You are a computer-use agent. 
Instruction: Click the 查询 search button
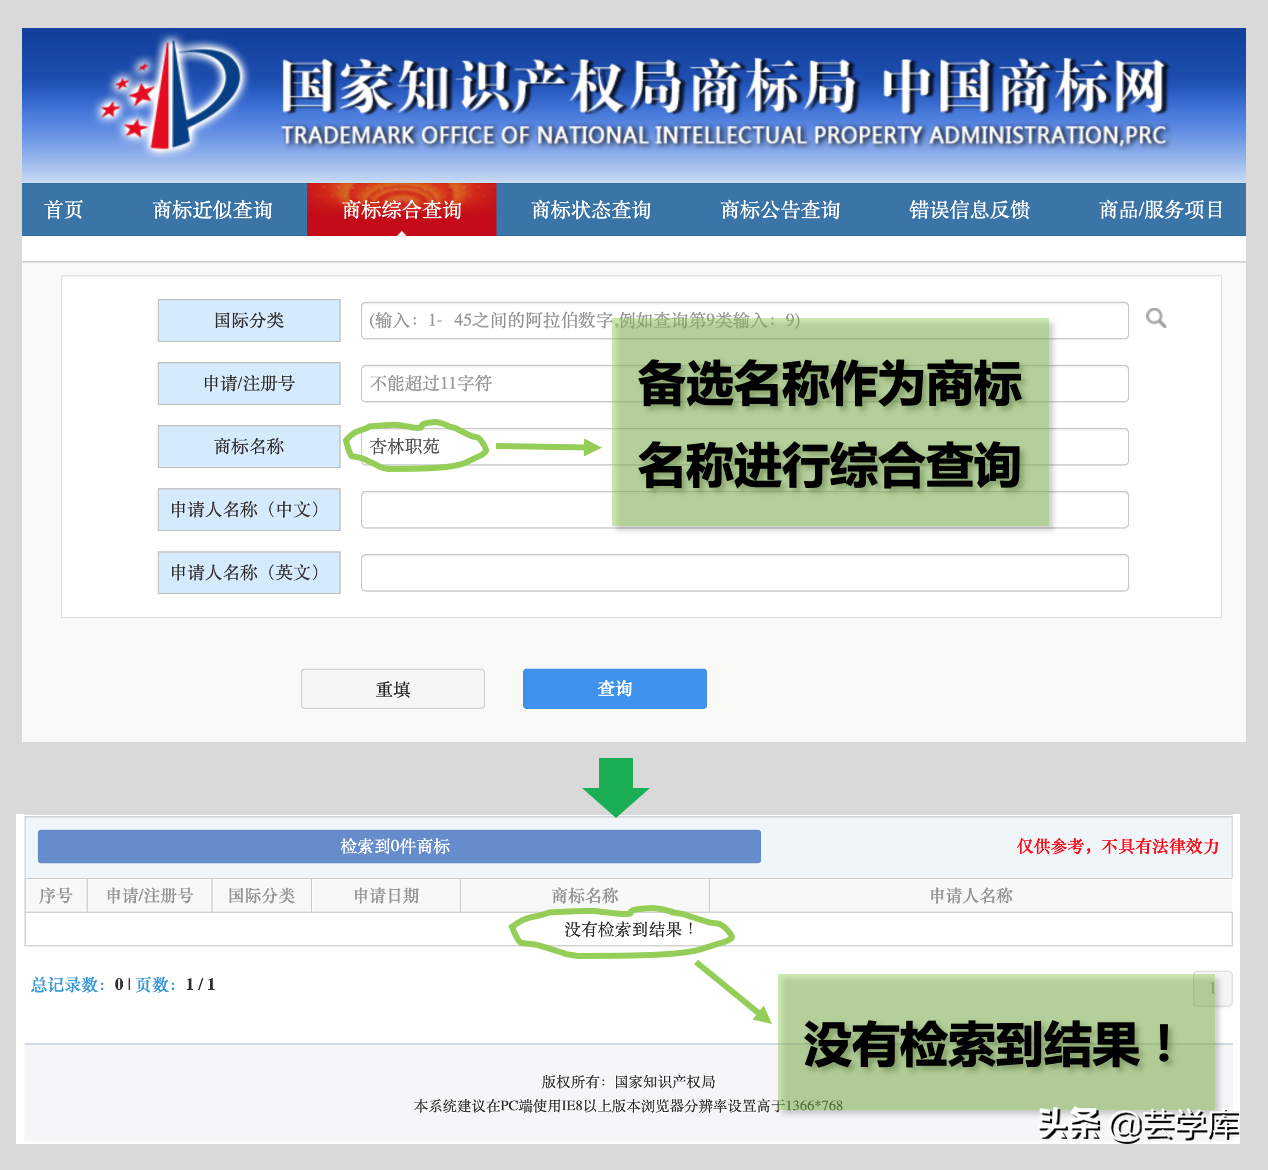pyautogui.click(x=614, y=688)
